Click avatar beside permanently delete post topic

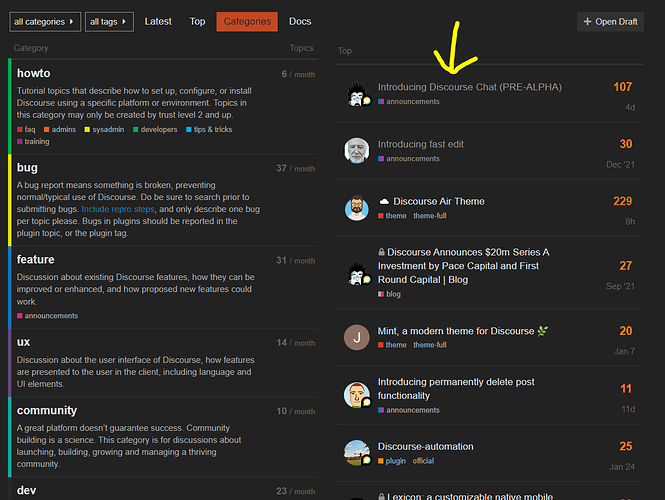pyautogui.click(x=357, y=395)
